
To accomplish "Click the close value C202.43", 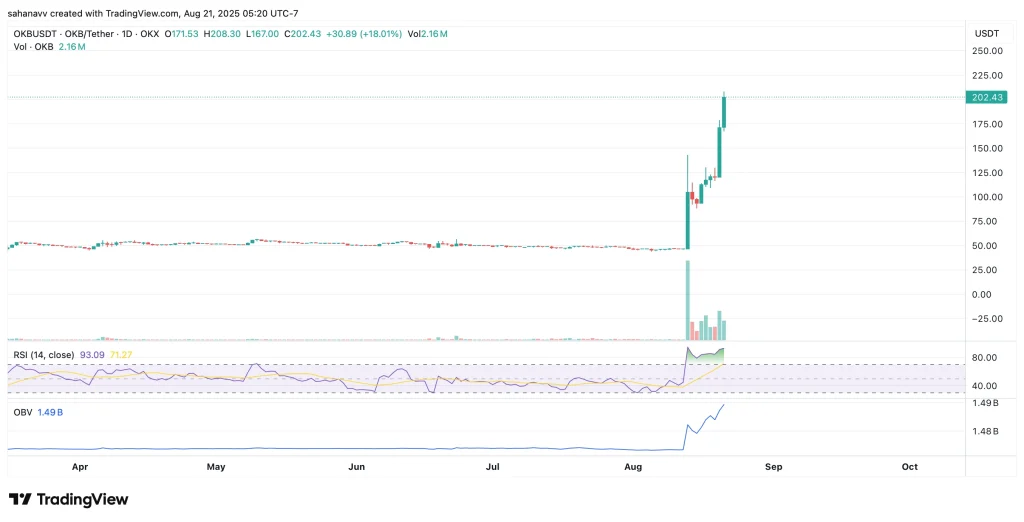I will point(302,34).
